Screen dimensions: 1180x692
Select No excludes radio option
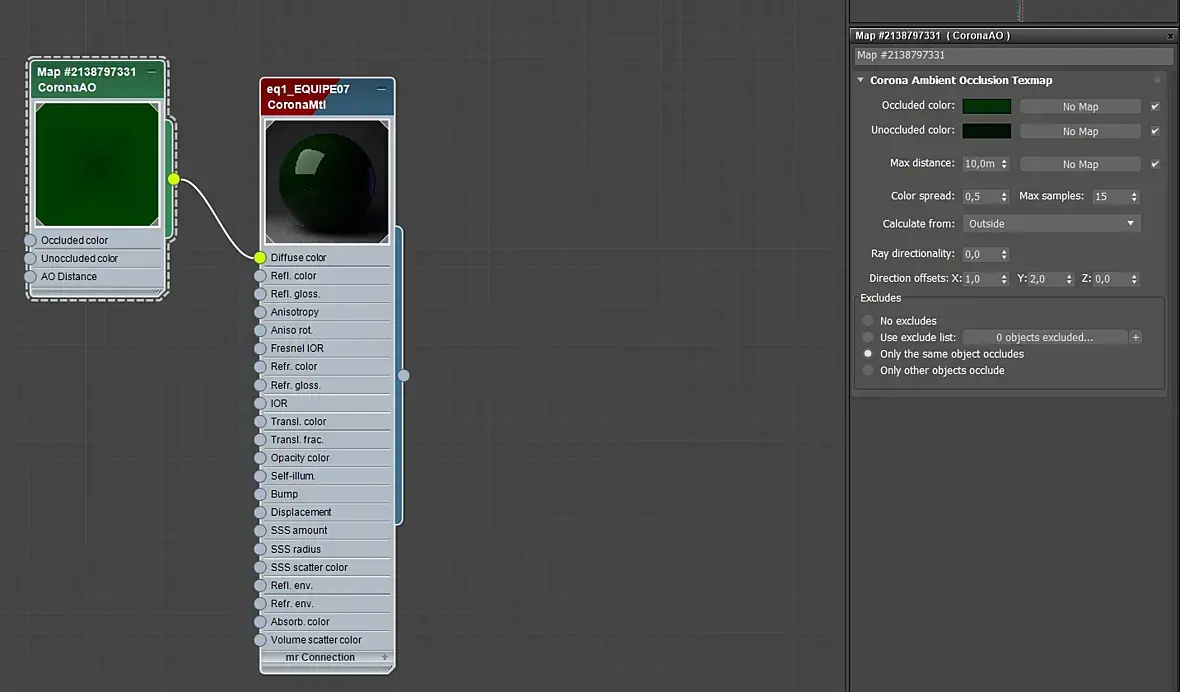coord(868,320)
